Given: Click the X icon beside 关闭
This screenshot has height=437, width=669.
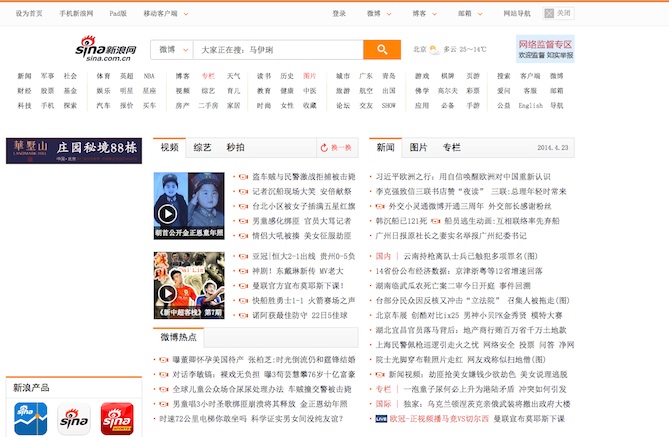Looking at the screenshot, I should click(549, 13).
